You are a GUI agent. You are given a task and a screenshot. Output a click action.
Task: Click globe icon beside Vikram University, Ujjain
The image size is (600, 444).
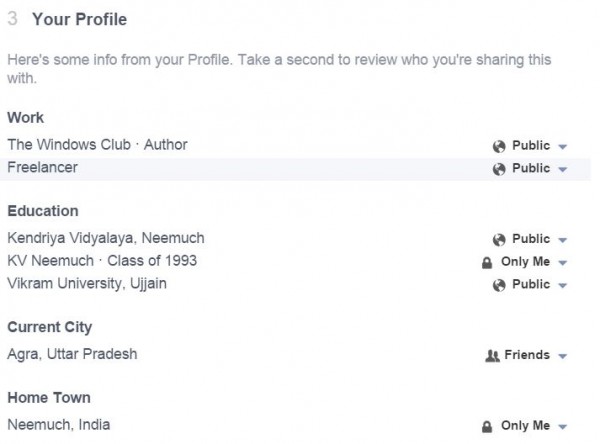pos(499,285)
